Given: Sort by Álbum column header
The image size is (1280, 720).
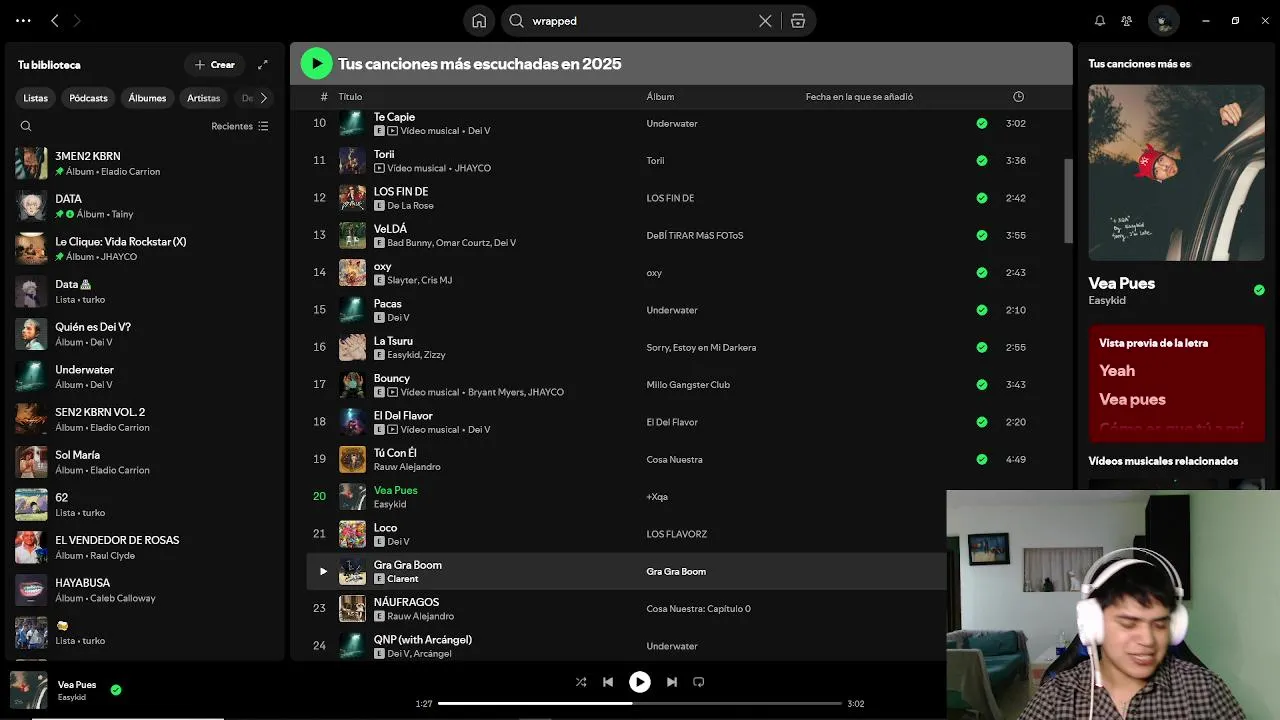Looking at the screenshot, I should click(x=660, y=97).
